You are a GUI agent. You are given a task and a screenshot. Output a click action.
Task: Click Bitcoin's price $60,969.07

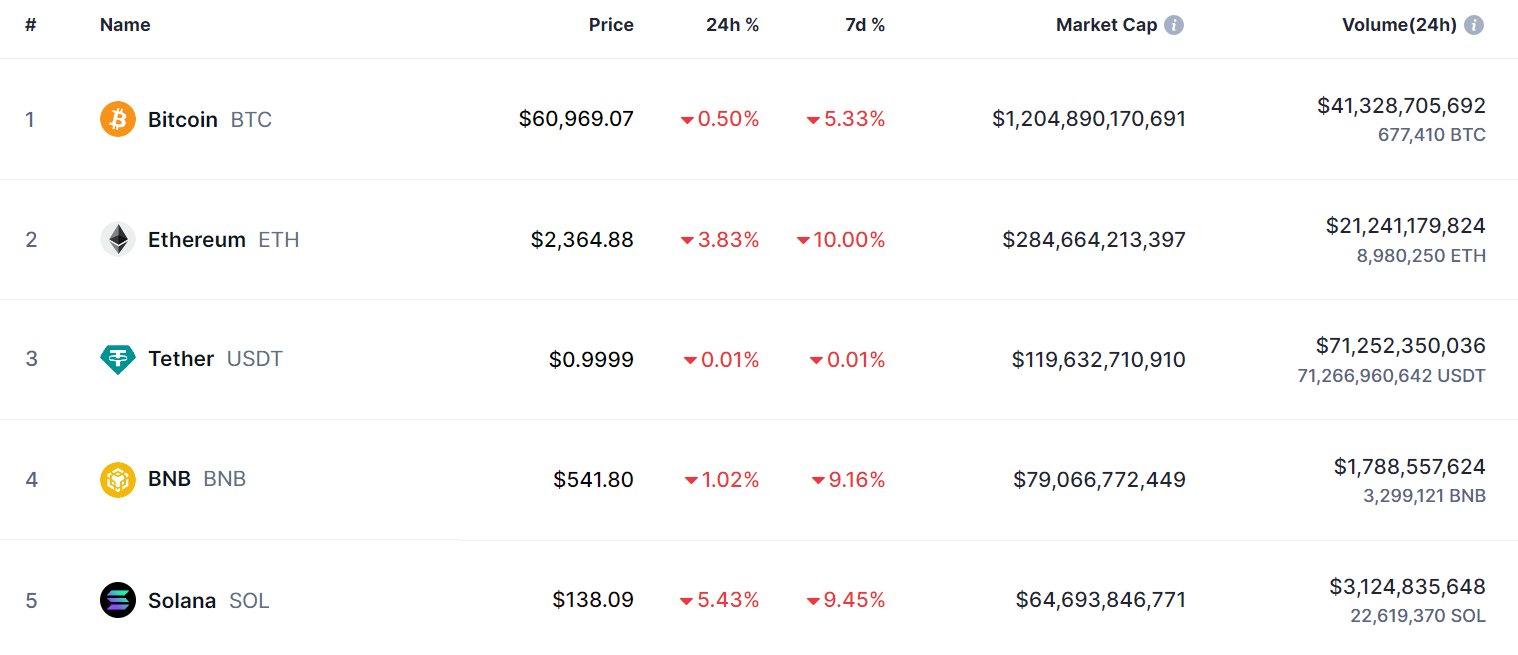(576, 119)
